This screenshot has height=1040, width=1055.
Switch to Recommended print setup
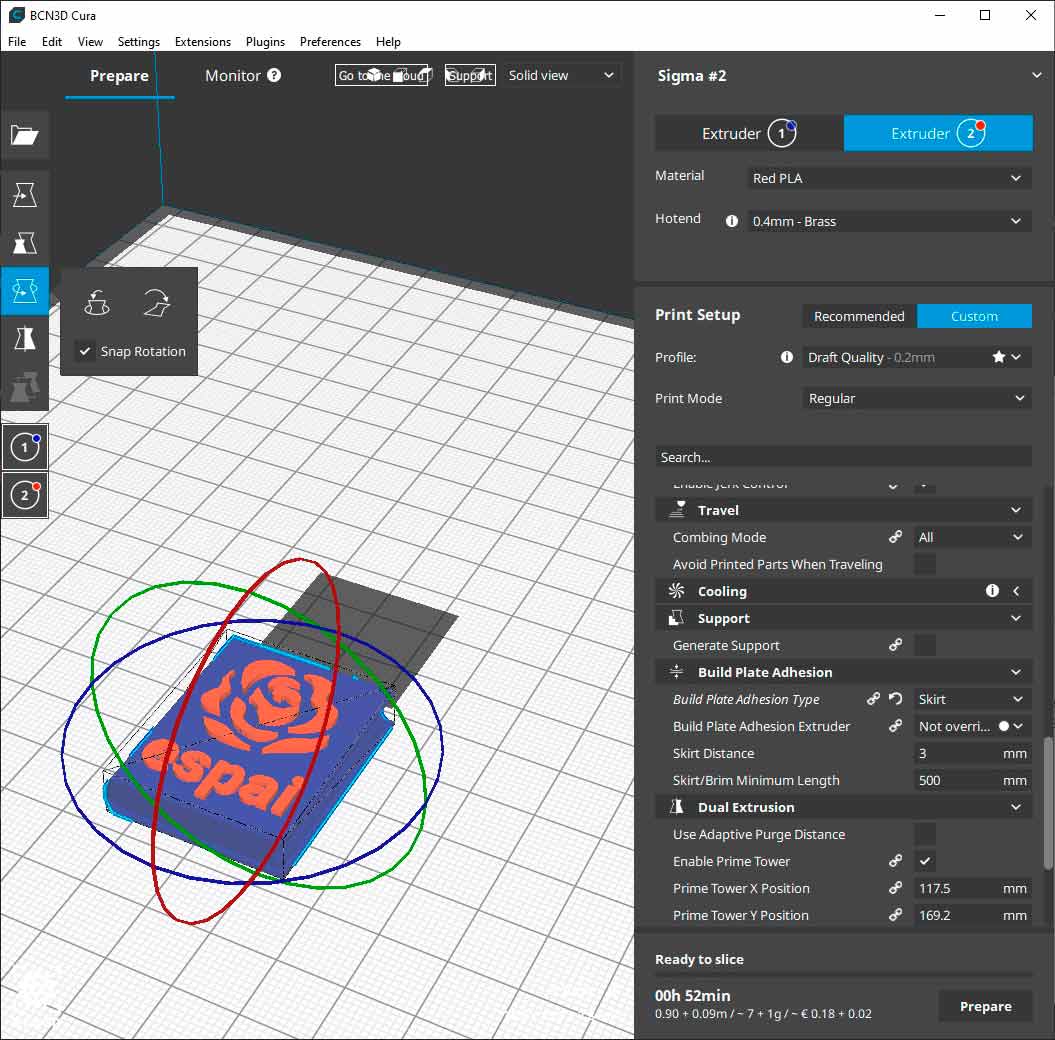pyautogui.click(x=858, y=317)
